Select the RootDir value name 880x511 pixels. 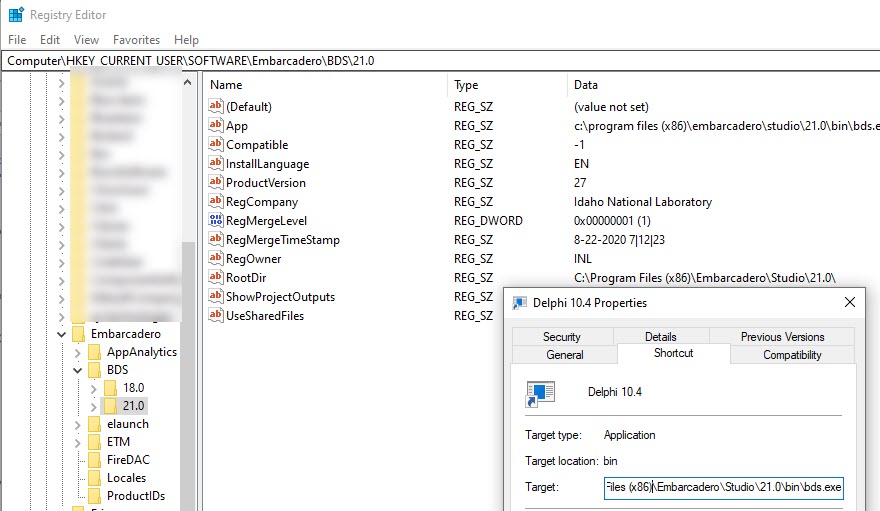coord(246,278)
